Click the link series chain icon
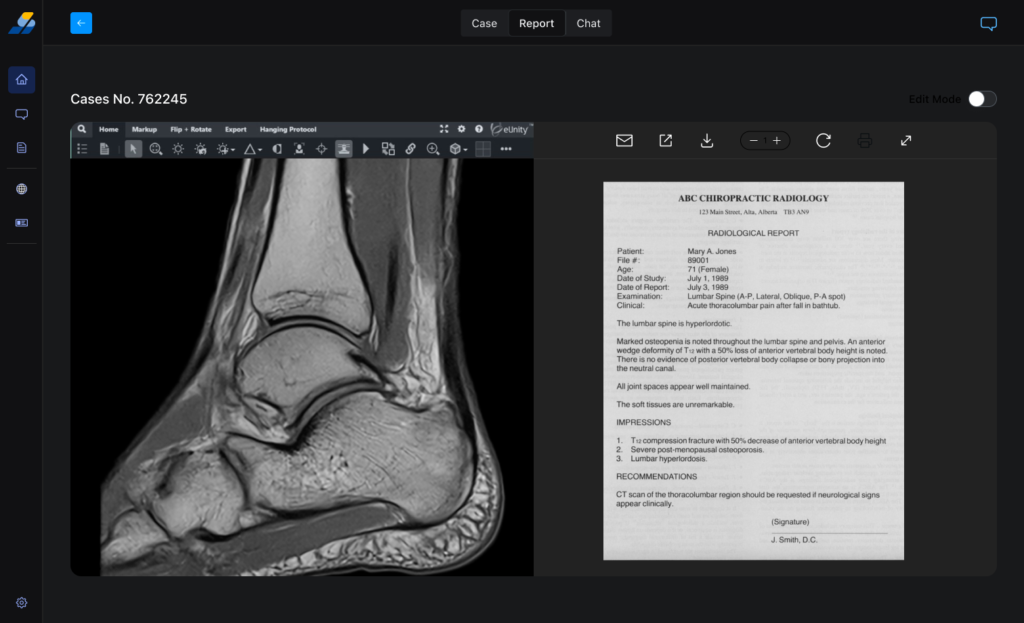The height and width of the screenshot is (623, 1024). [410, 149]
